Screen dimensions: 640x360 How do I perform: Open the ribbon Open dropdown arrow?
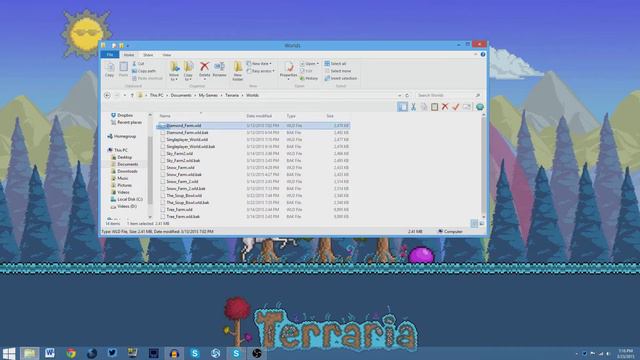[x=318, y=64]
